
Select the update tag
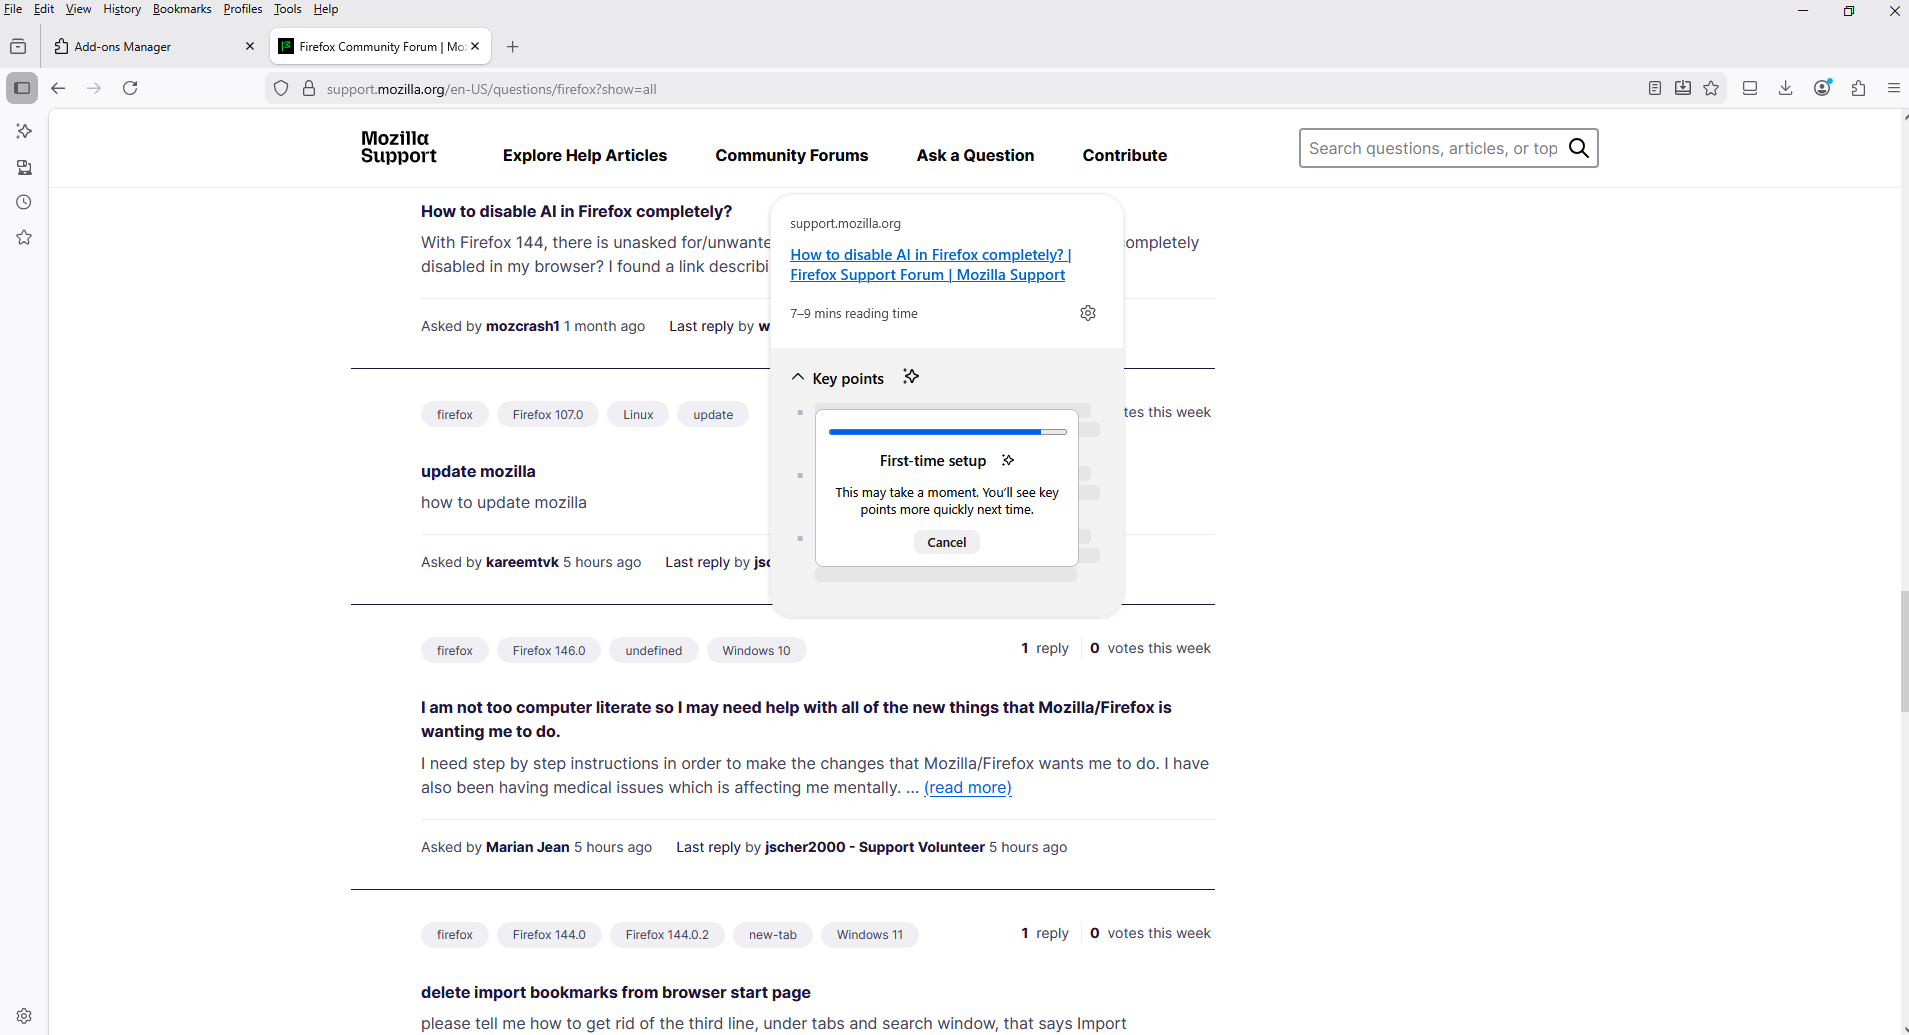tap(713, 415)
